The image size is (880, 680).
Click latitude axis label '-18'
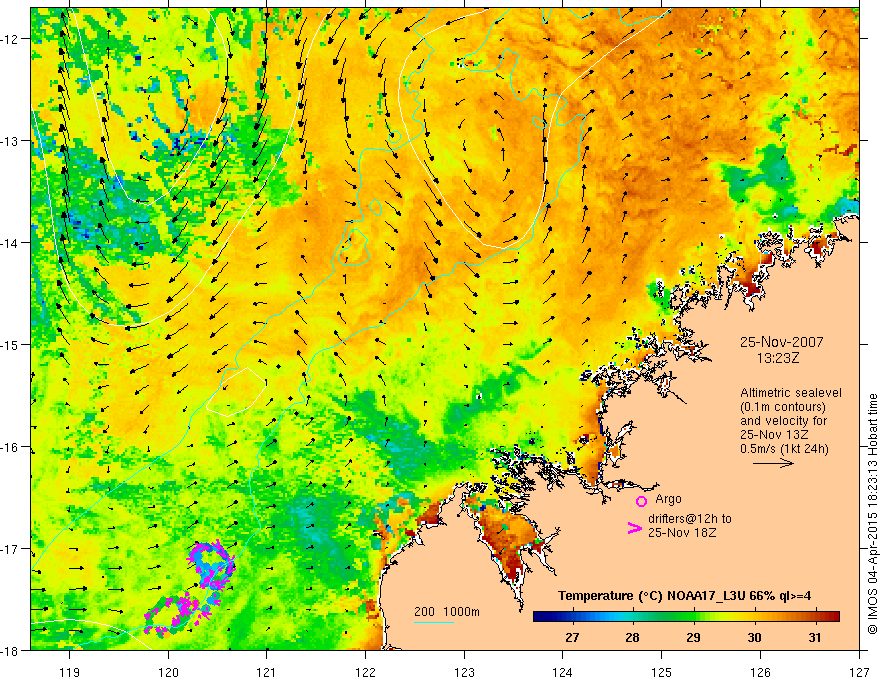(10, 651)
